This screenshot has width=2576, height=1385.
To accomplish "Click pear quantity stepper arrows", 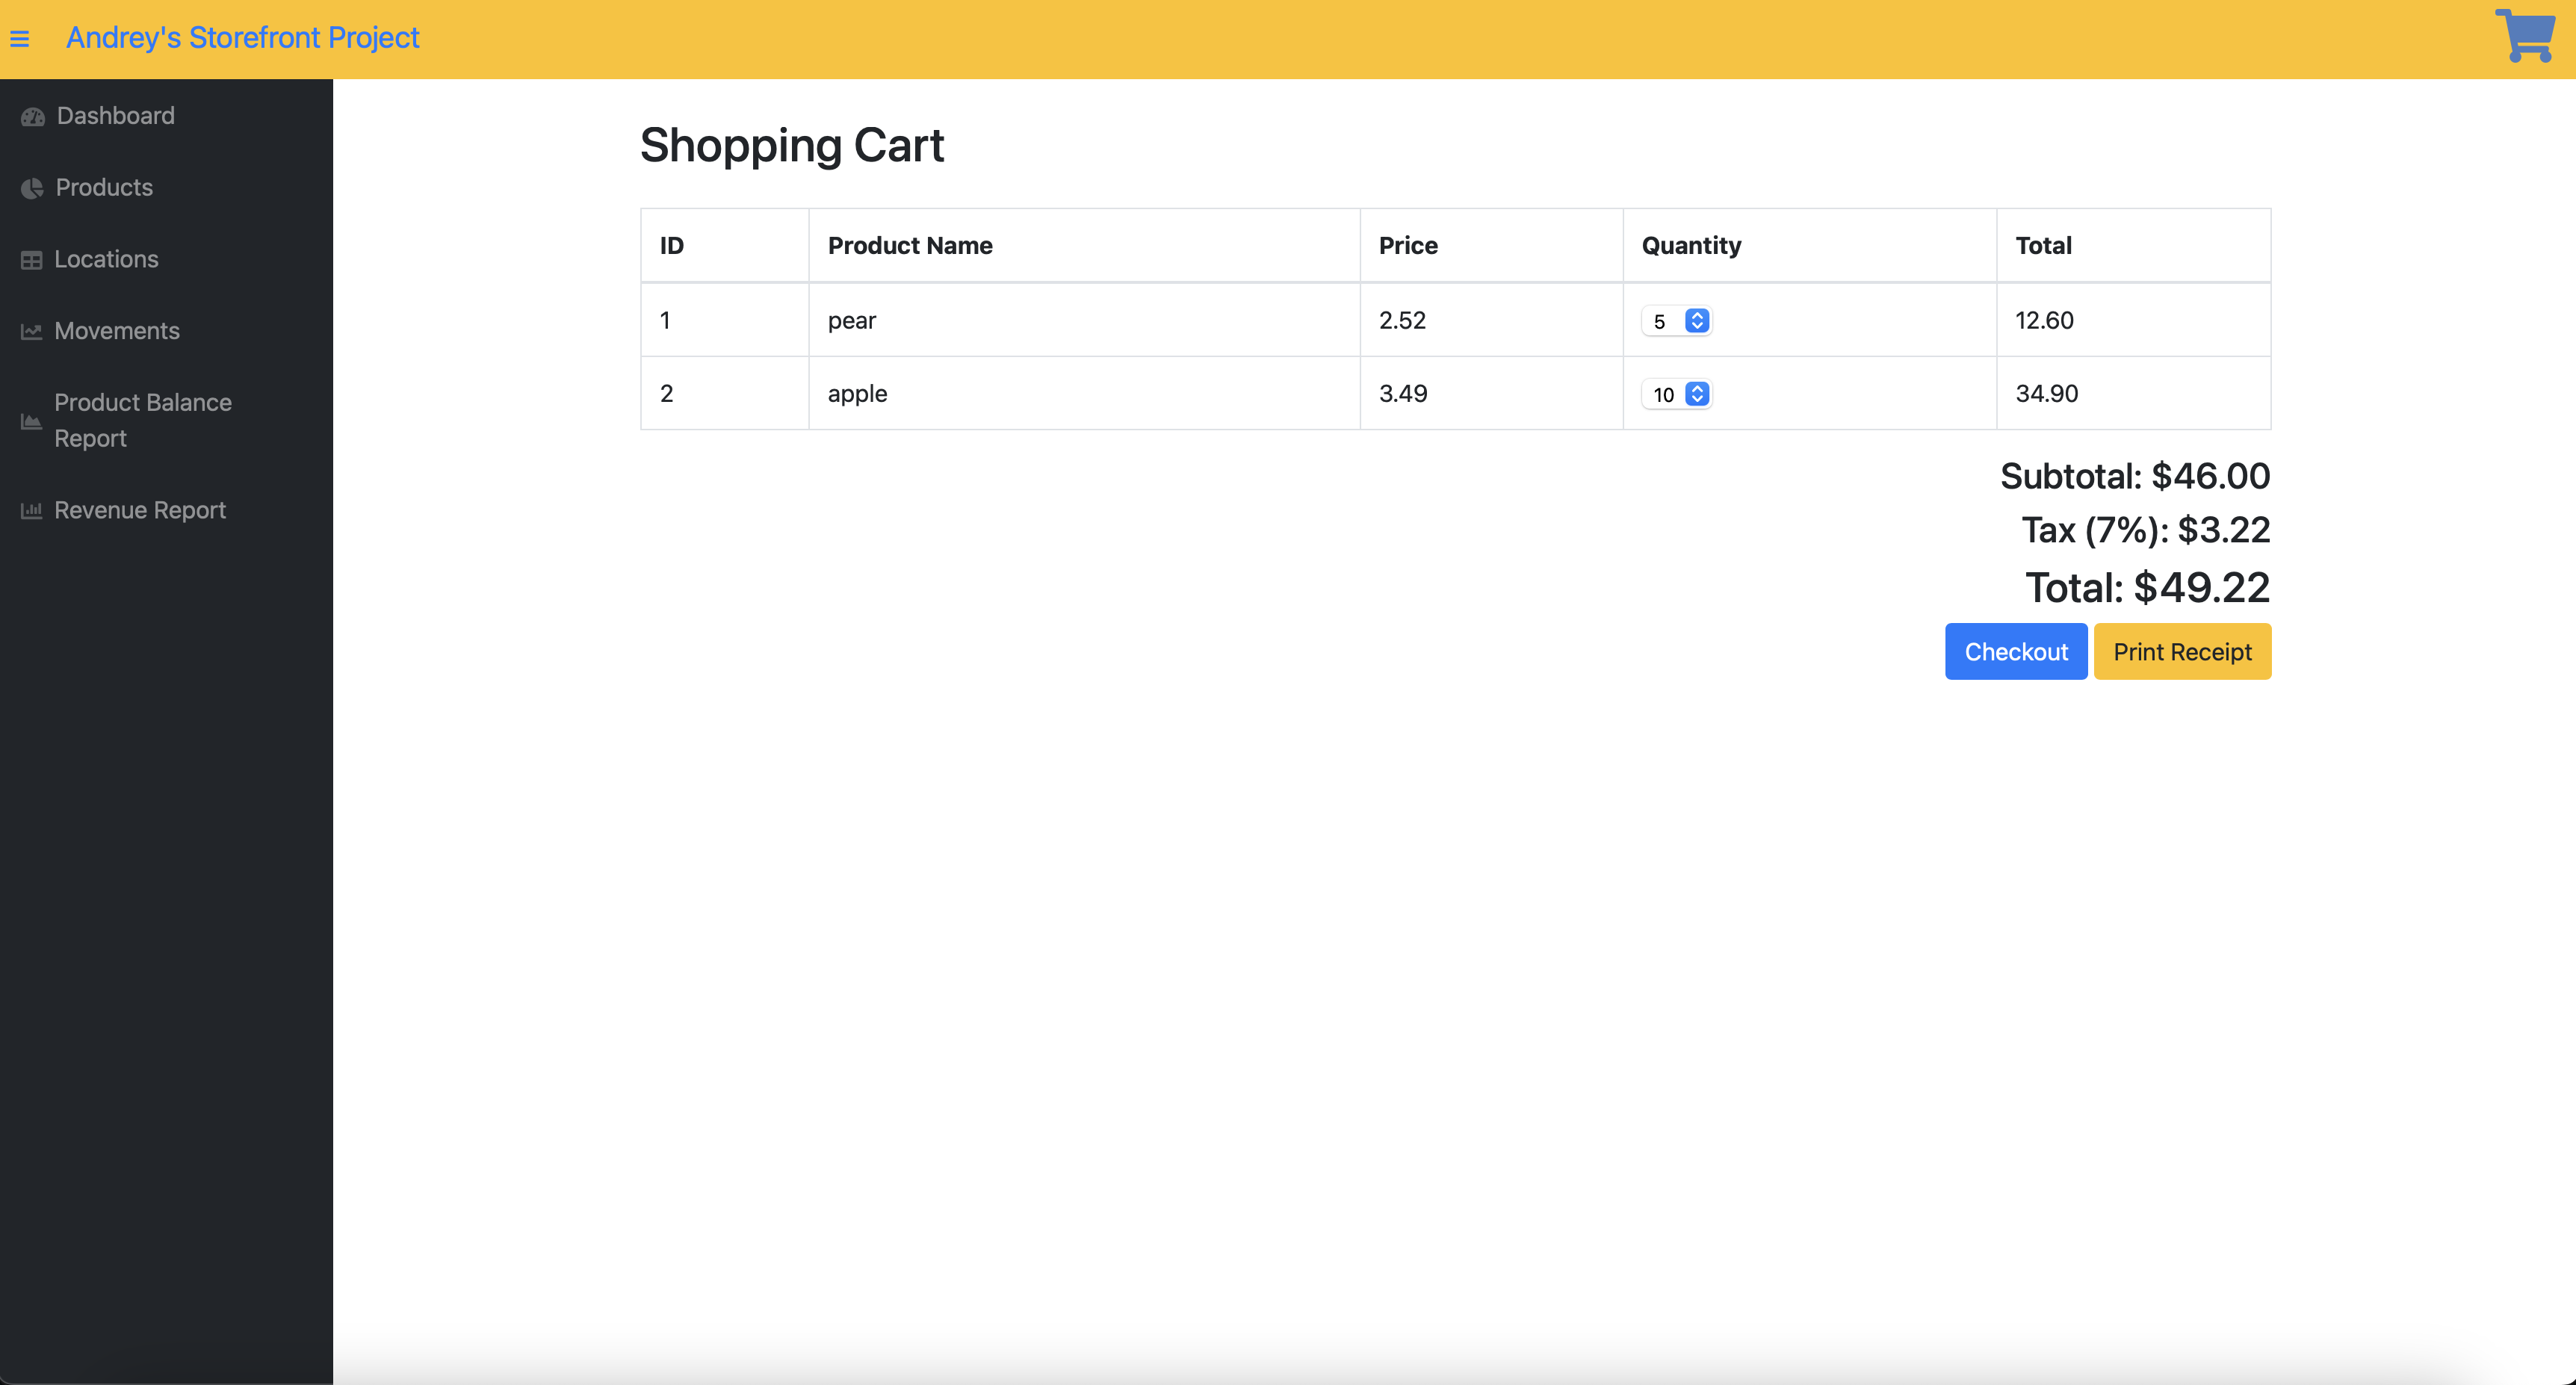I will 1696,321.
